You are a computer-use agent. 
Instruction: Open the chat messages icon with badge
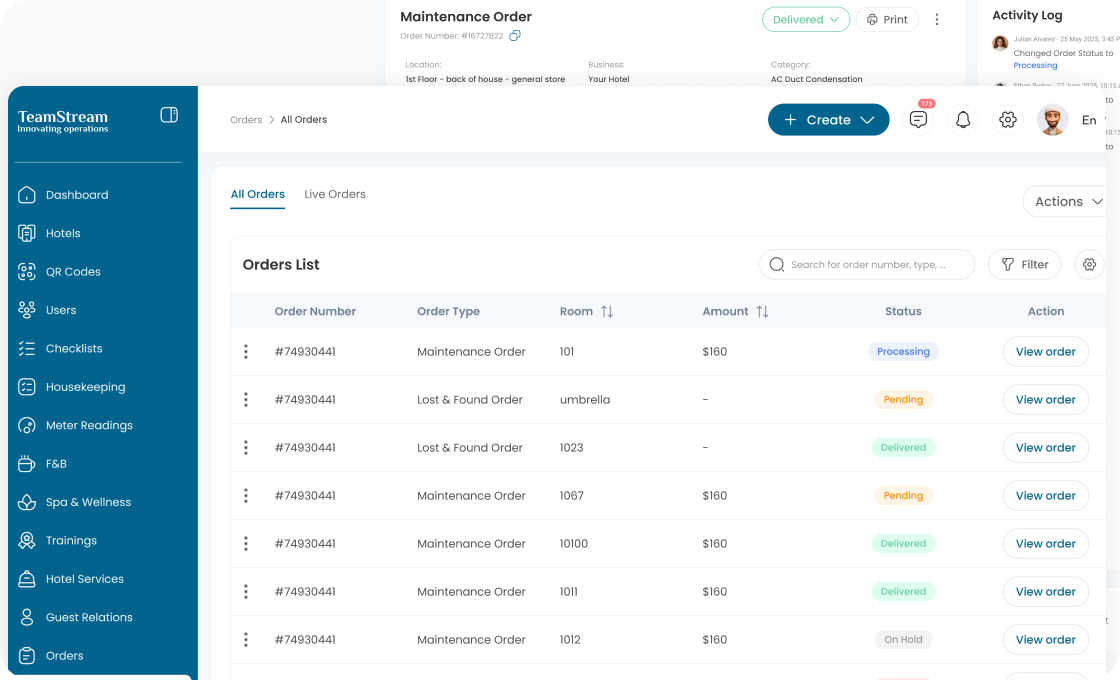918,120
